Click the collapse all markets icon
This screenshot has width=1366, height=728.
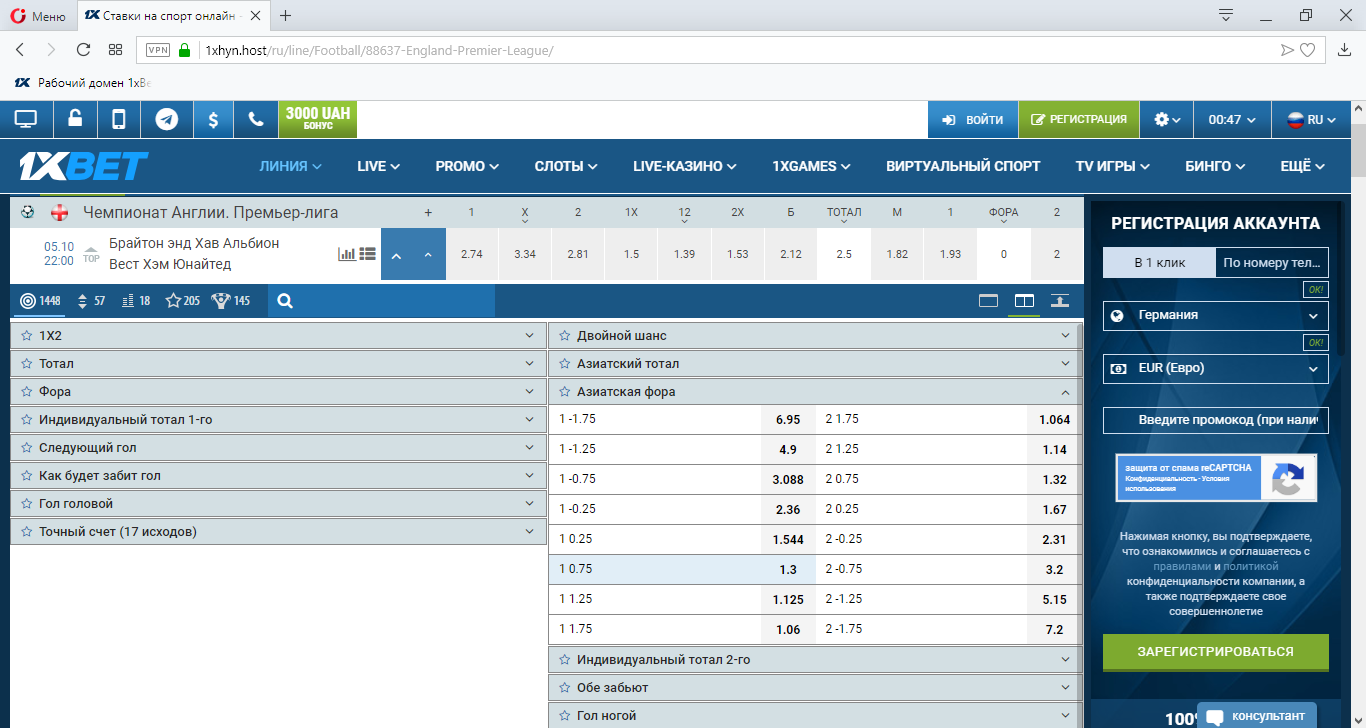pyautogui.click(x=1060, y=300)
